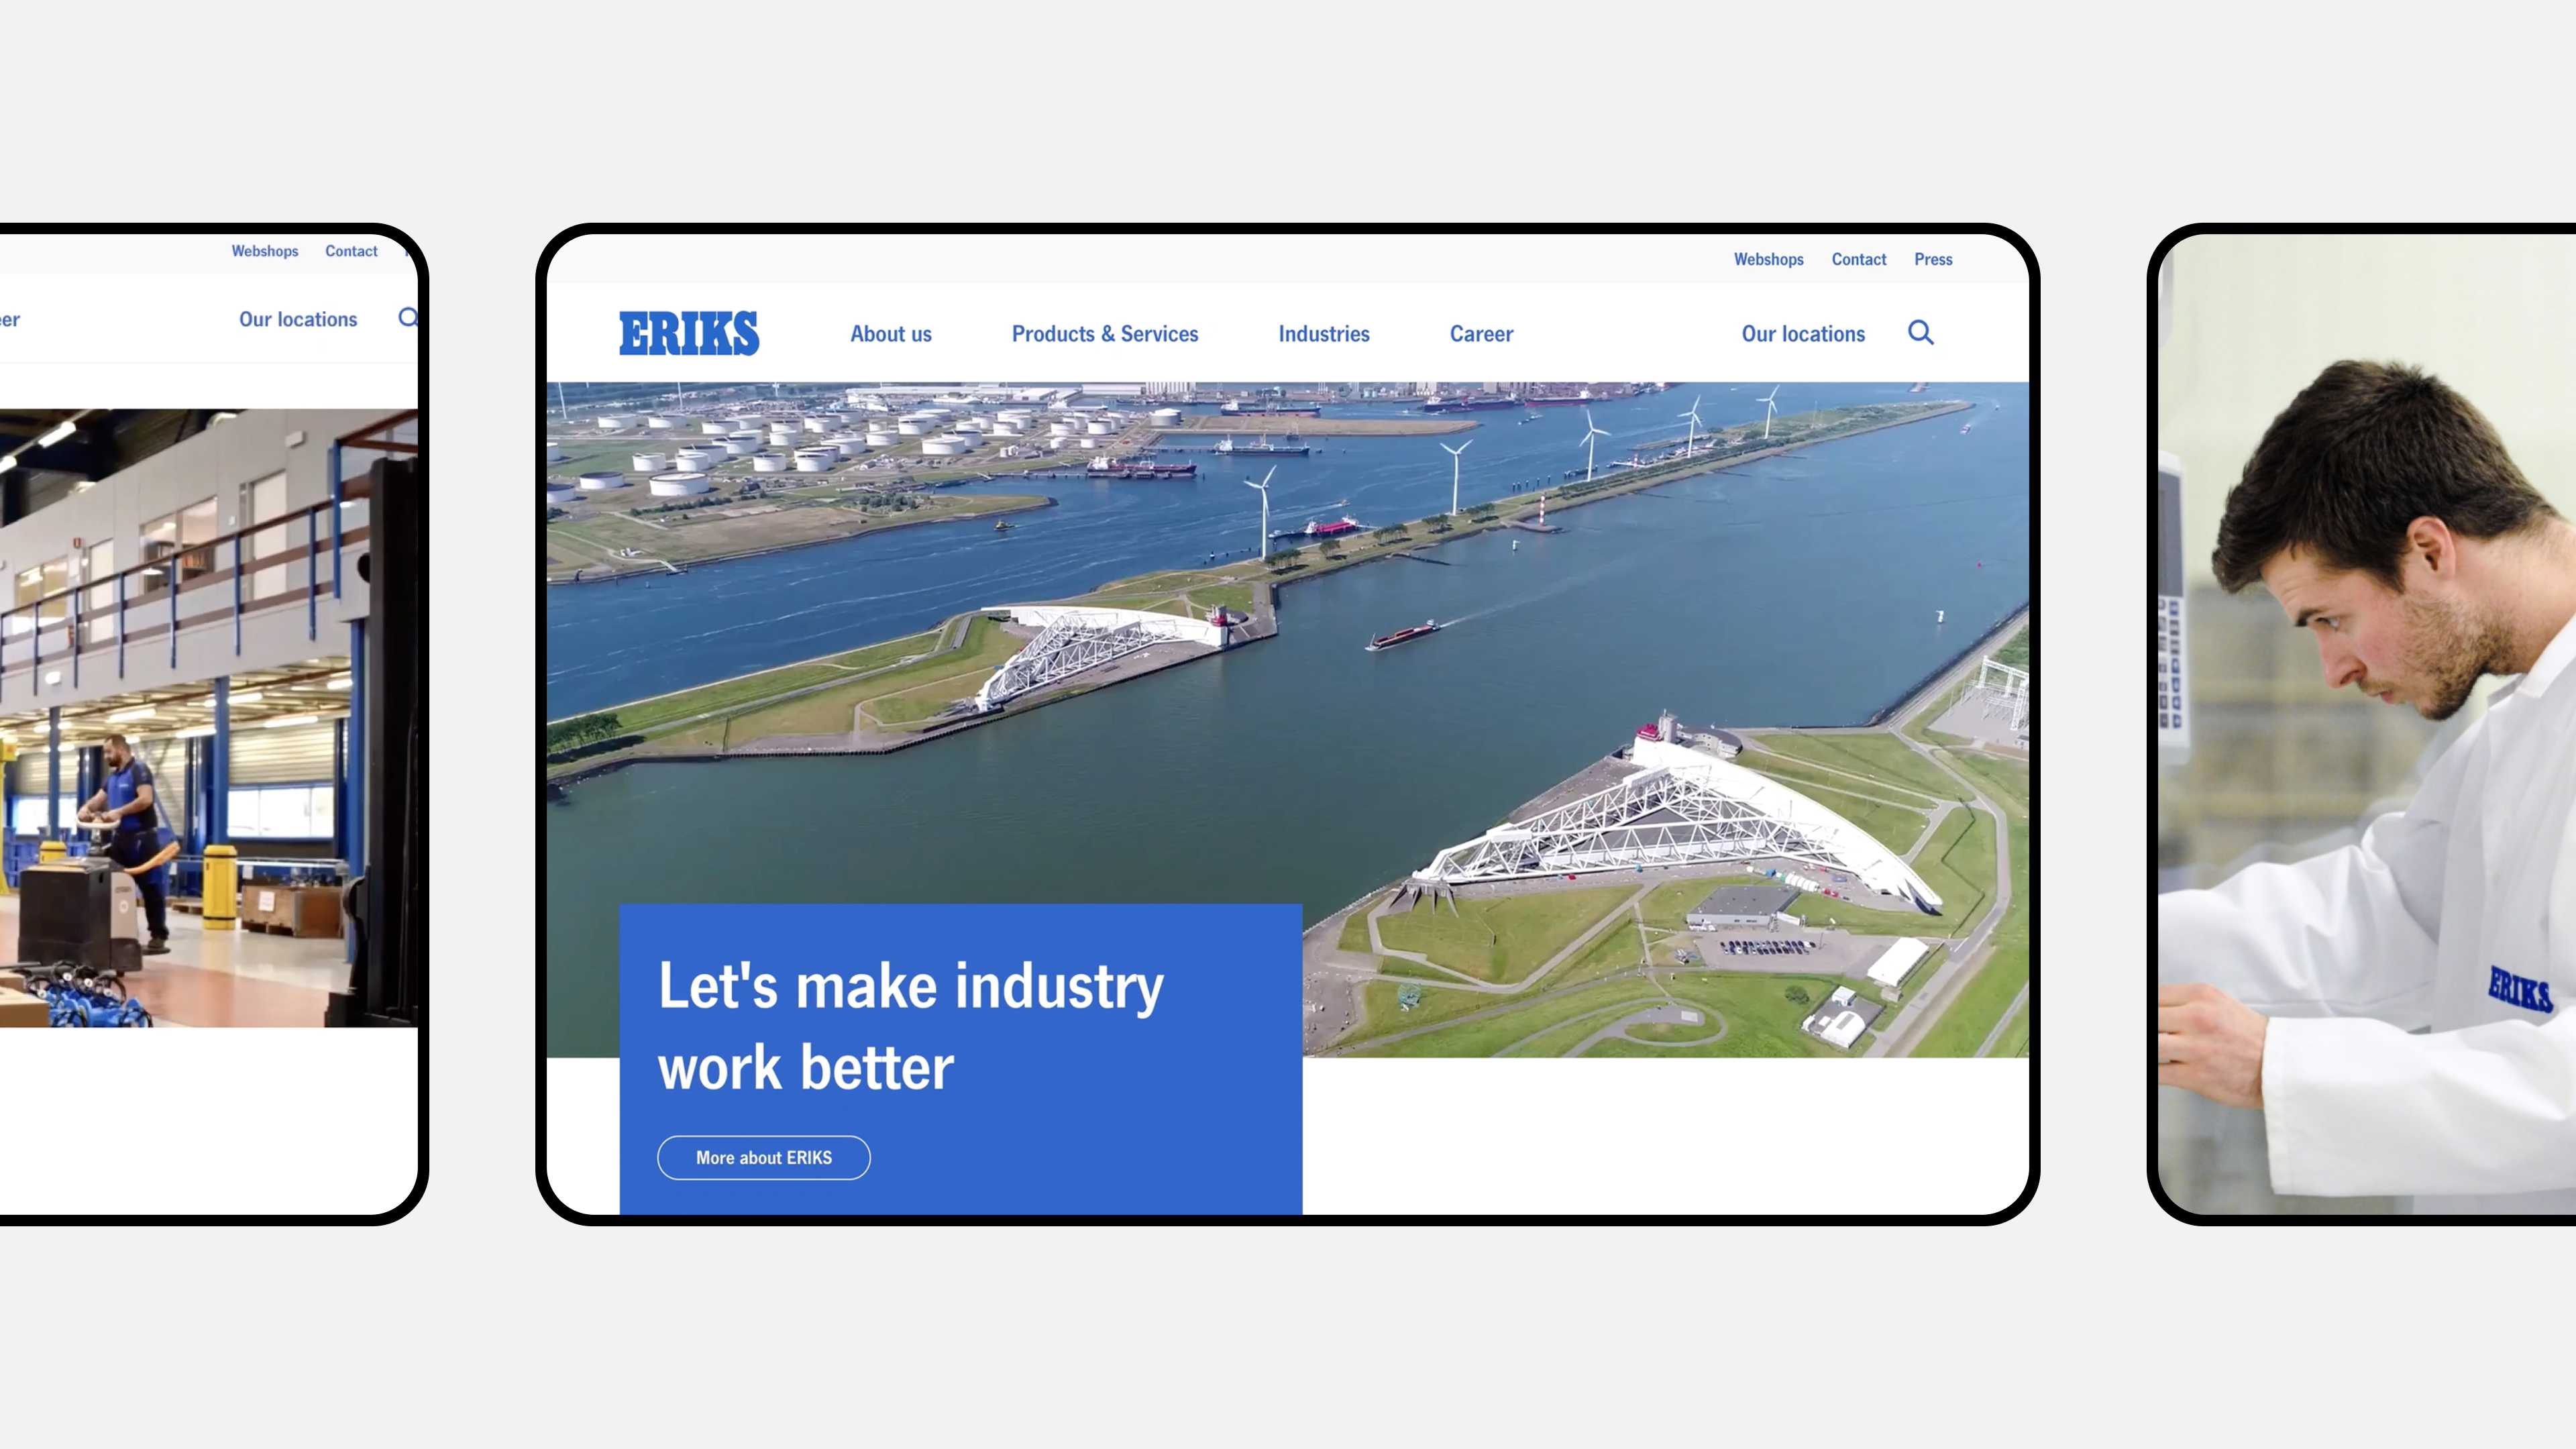This screenshot has height=1449, width=2576.
Task: Click ERIKS embroidered logo on white coat
Action: tap(2519, 990)
